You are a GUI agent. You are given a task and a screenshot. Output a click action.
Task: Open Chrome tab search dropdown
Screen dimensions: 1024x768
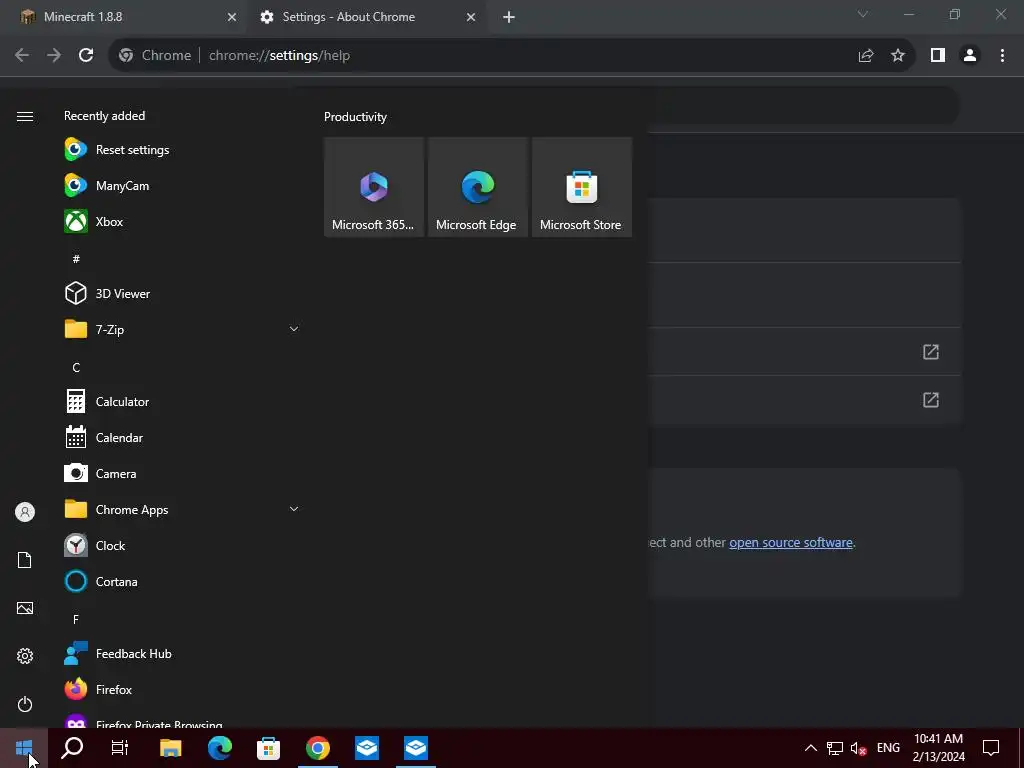coord(863,14)
